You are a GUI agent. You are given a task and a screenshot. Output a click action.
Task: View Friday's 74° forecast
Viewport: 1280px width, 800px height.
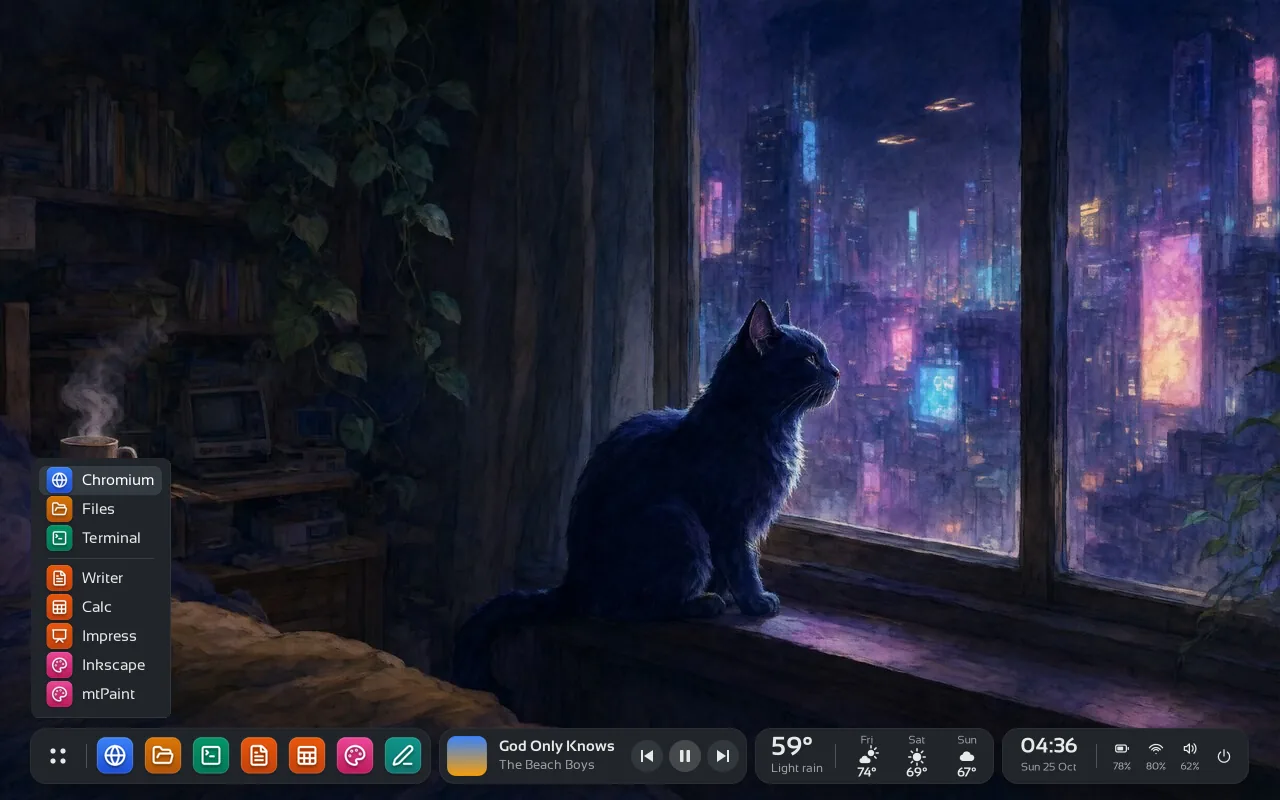867,756
